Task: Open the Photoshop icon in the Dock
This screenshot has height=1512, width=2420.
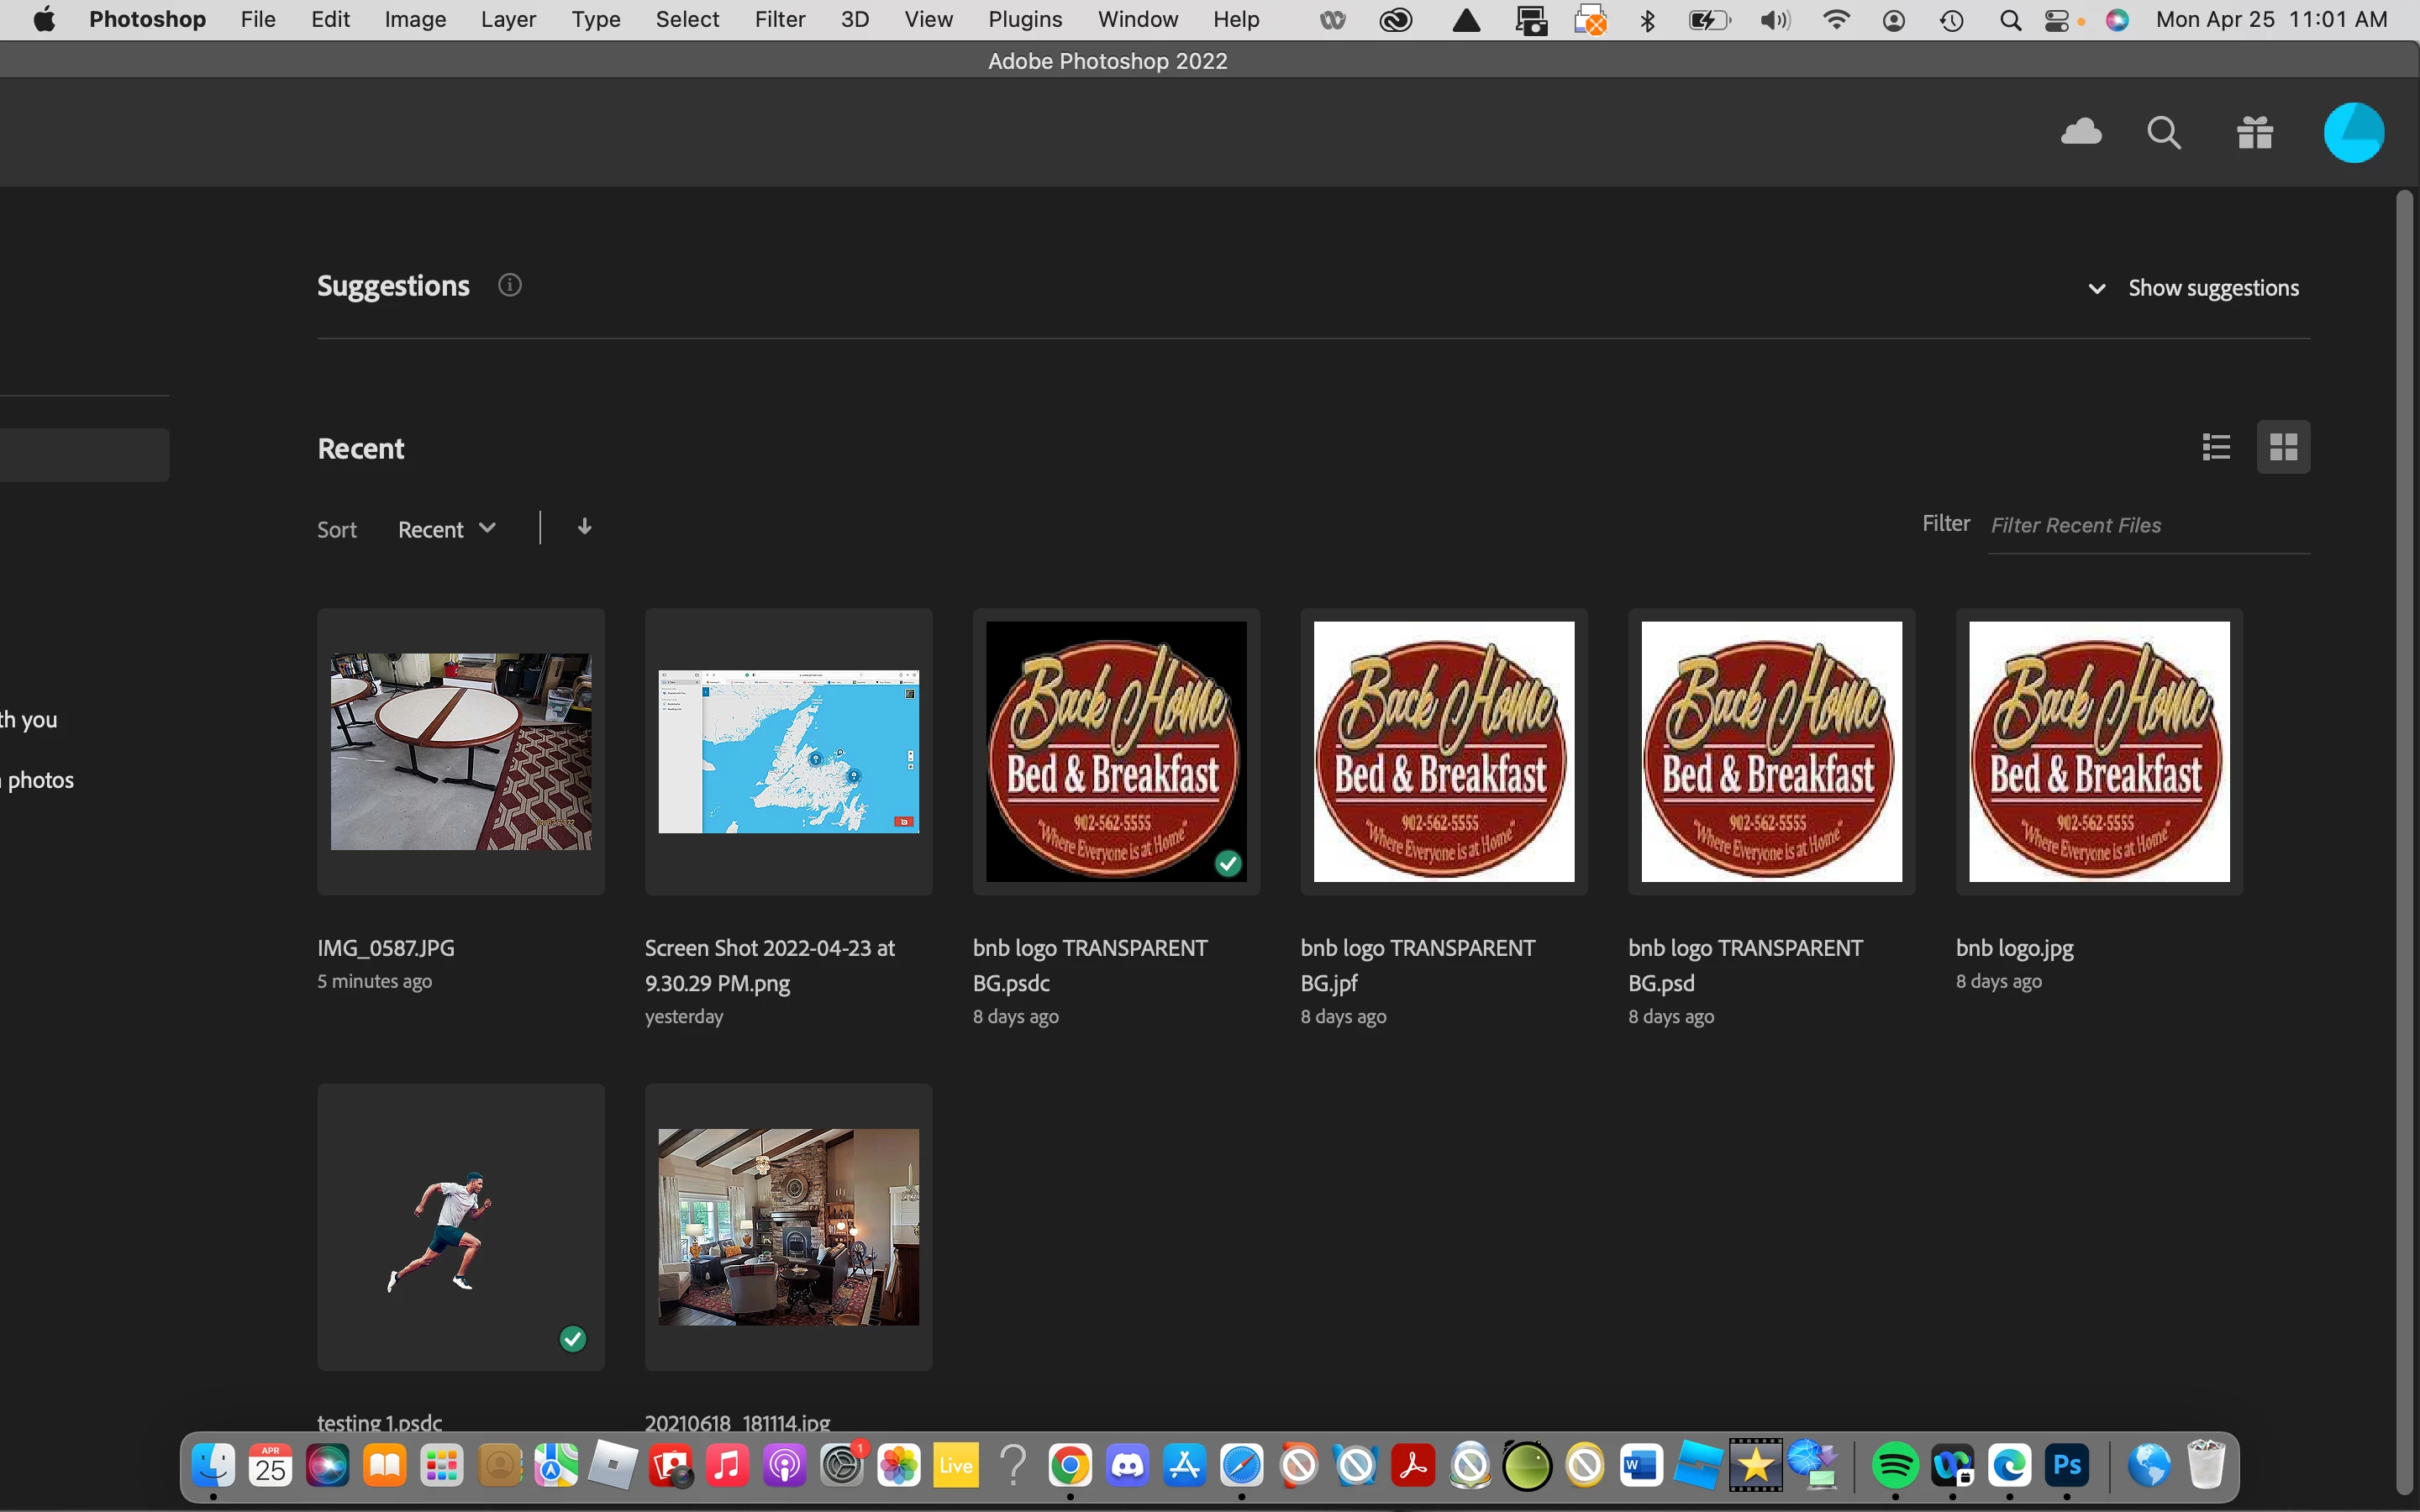Action: coord(2066,1466)
